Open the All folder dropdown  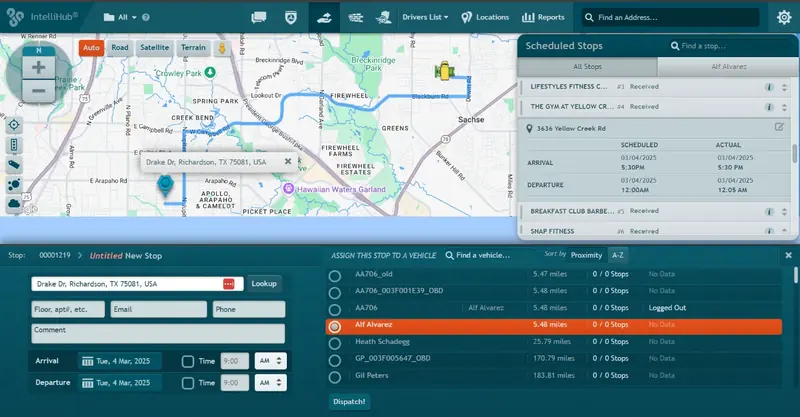point(120,17)
